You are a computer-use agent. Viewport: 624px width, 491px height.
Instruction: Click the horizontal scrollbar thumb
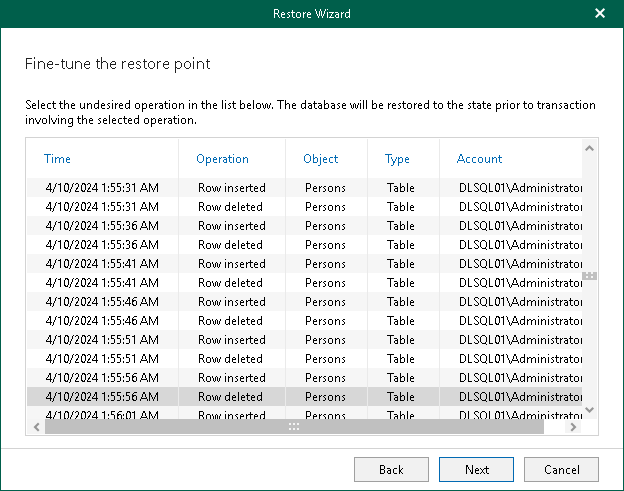point(294,427)
